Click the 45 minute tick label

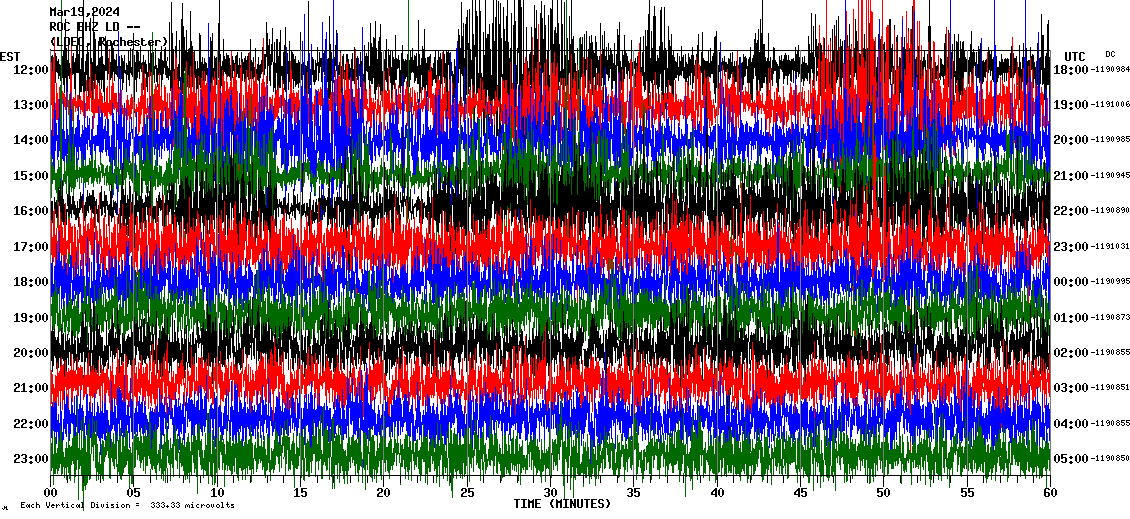coord(800,493)
